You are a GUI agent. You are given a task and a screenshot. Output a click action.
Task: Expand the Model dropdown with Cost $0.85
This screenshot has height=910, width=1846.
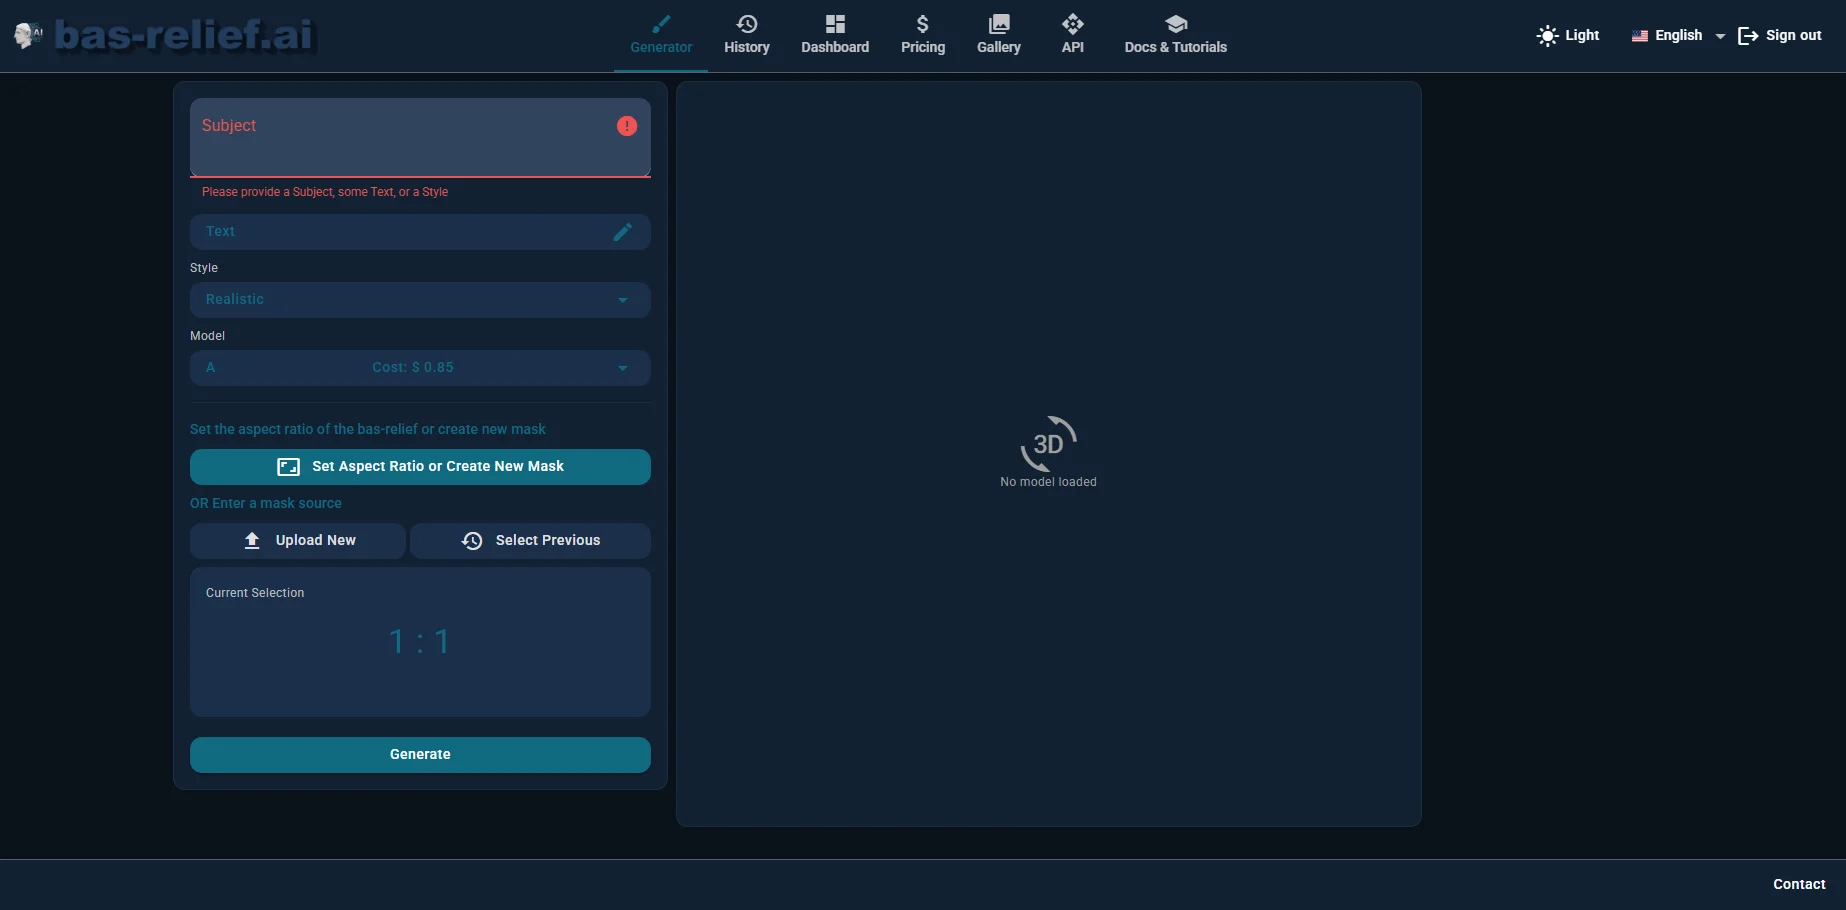(x=420, y=367)
